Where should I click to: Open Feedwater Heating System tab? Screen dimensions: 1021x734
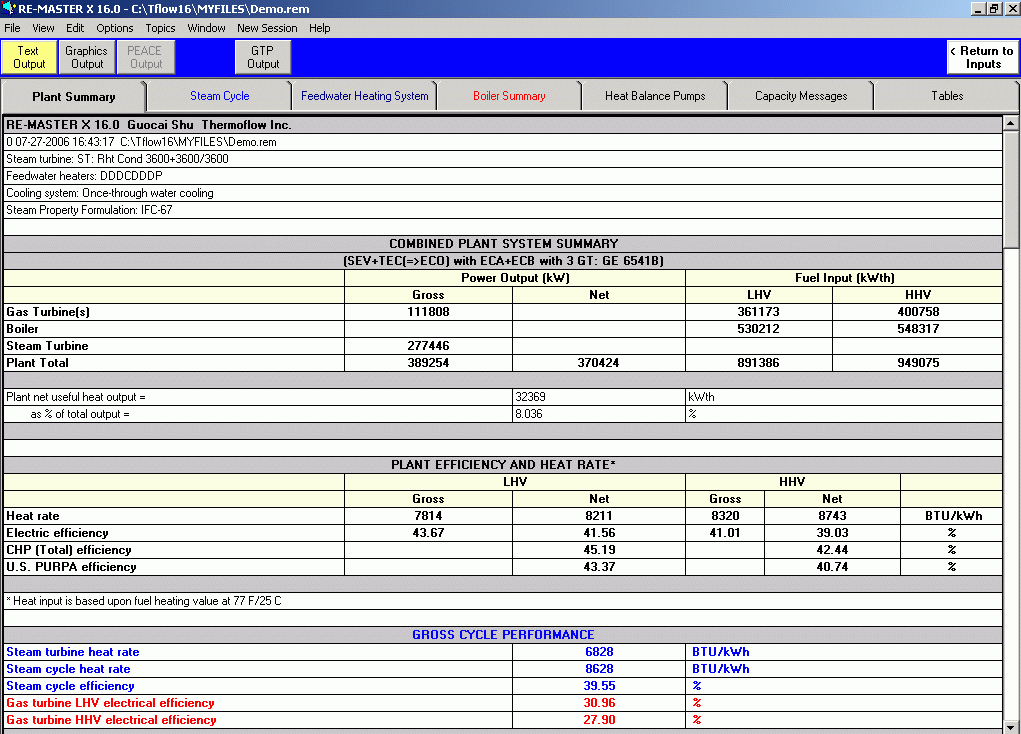(x=365, y=96)
